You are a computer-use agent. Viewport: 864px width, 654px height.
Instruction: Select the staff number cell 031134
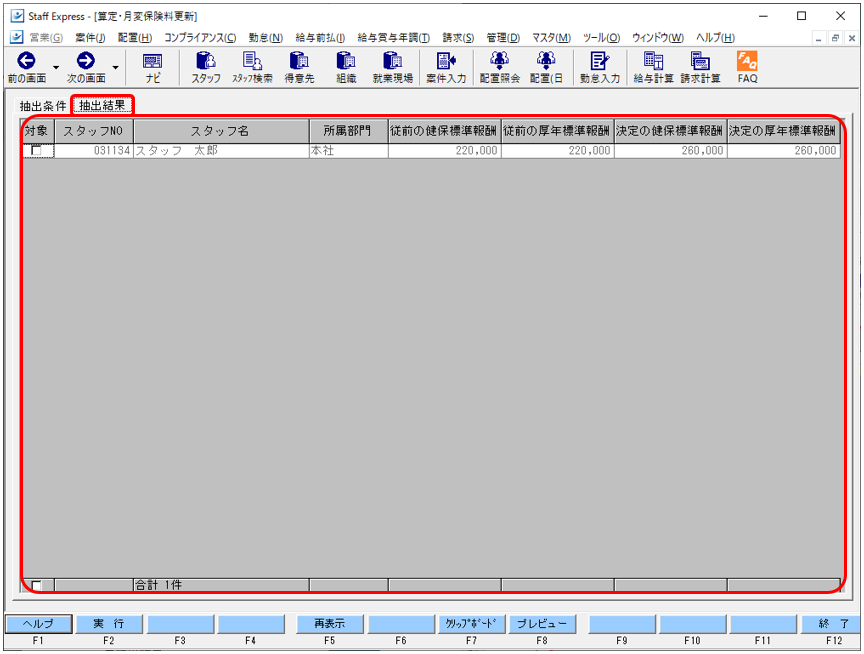click(94, 150)
